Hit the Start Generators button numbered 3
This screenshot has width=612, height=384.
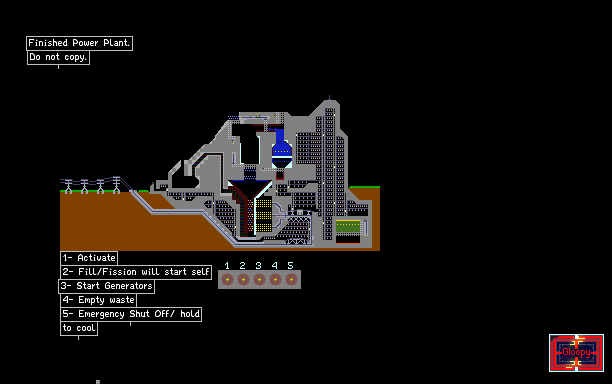click(x=260, y=279)
